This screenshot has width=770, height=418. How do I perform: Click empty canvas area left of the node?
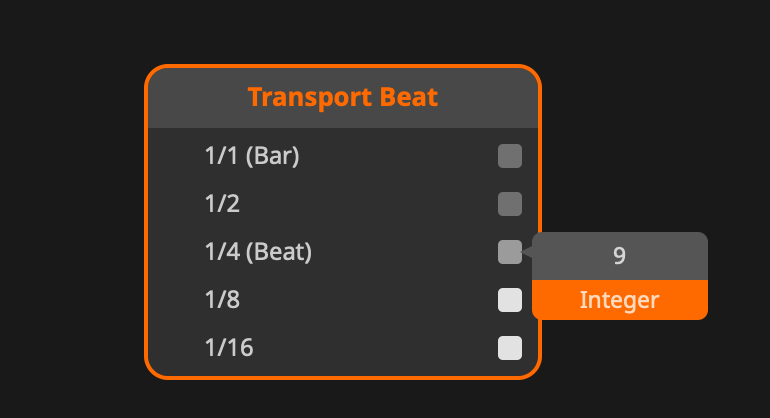(x=70, y=220)
